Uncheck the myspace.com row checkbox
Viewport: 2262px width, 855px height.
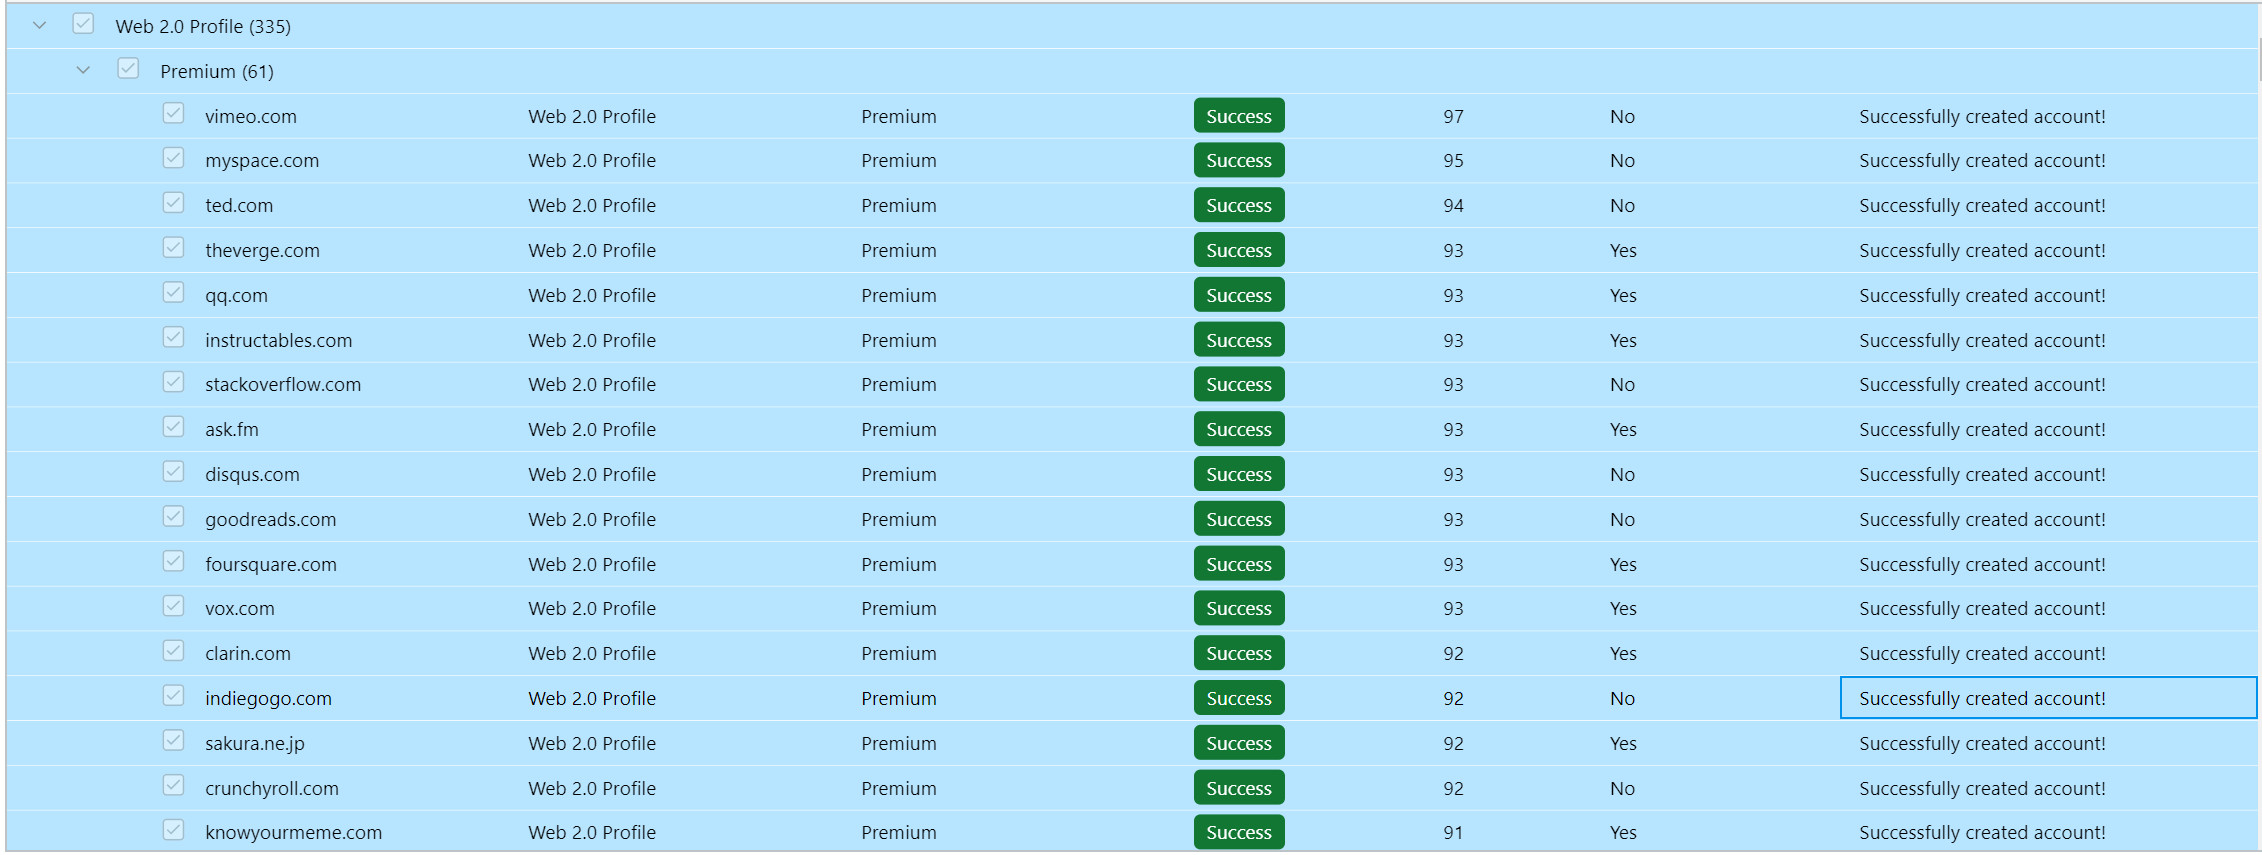[x=173, y=158]
